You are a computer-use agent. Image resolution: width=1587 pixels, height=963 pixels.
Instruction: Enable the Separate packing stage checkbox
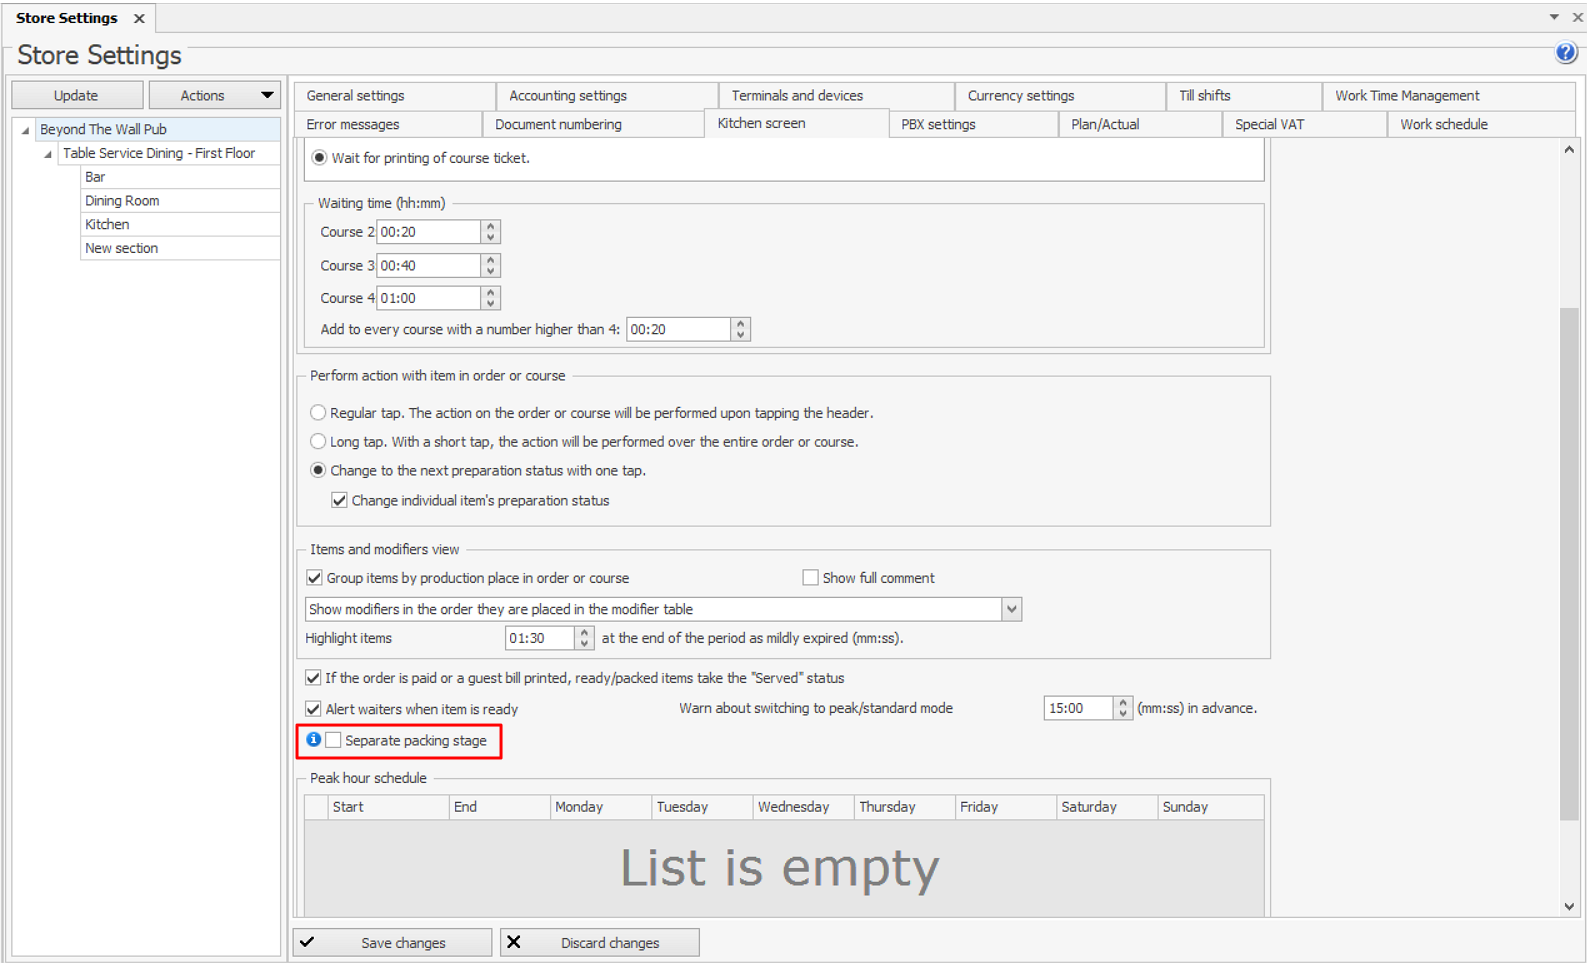tap(334, 740)
